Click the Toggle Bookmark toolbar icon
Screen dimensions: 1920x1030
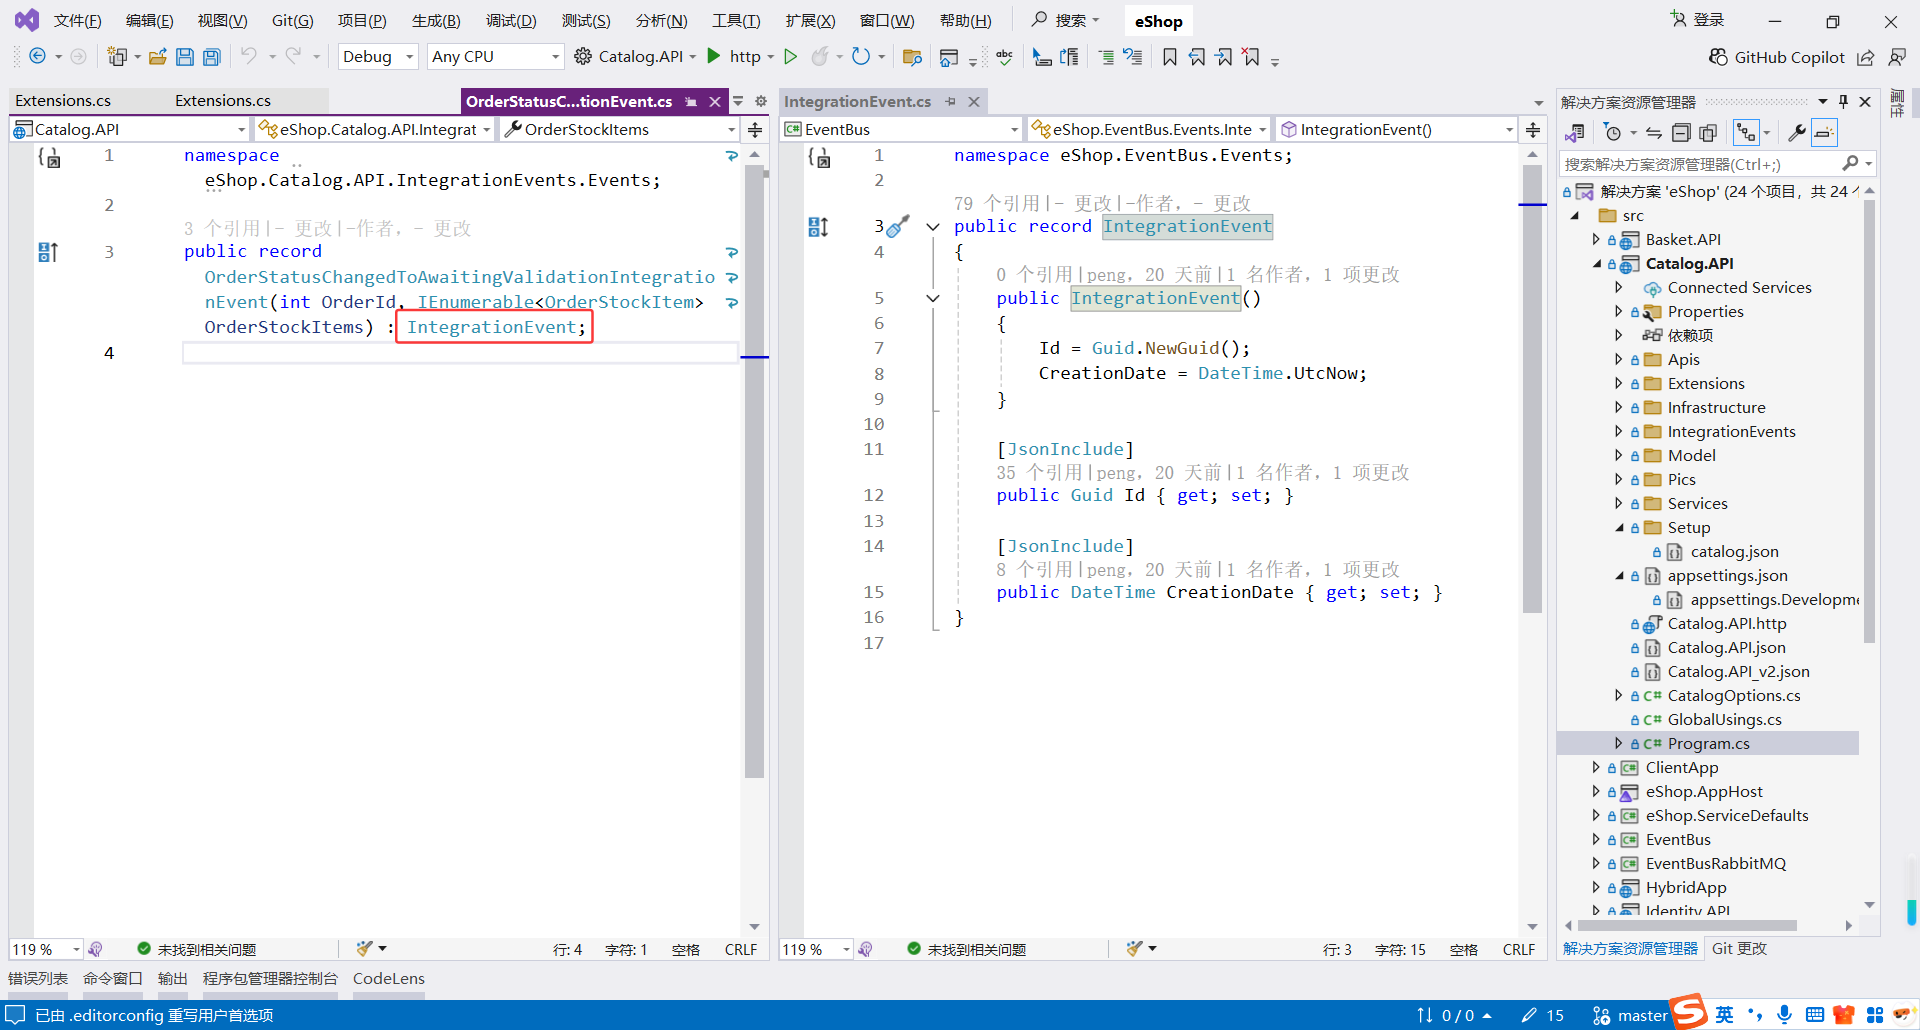[x=1169, y=57]
